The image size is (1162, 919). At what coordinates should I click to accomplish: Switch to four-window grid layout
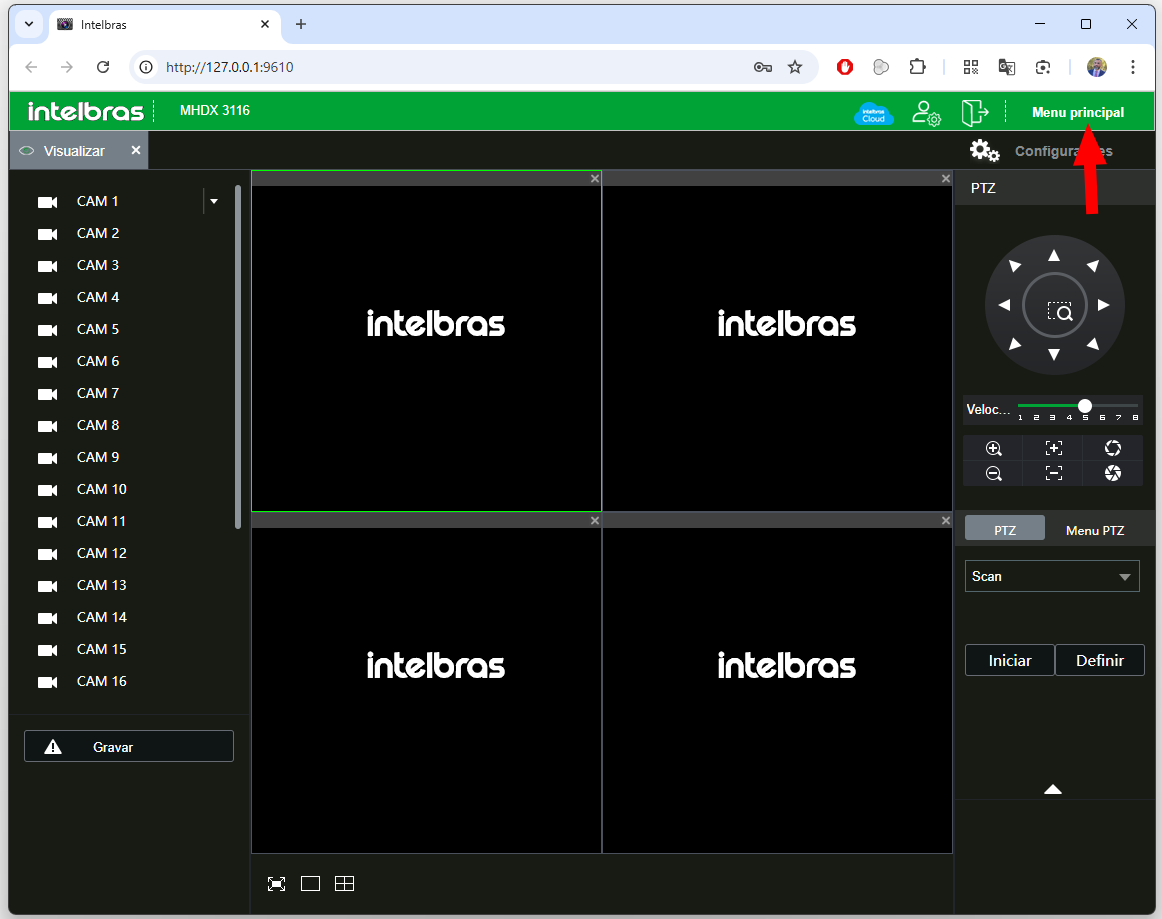pyautogui.click(x=345, y=883)
